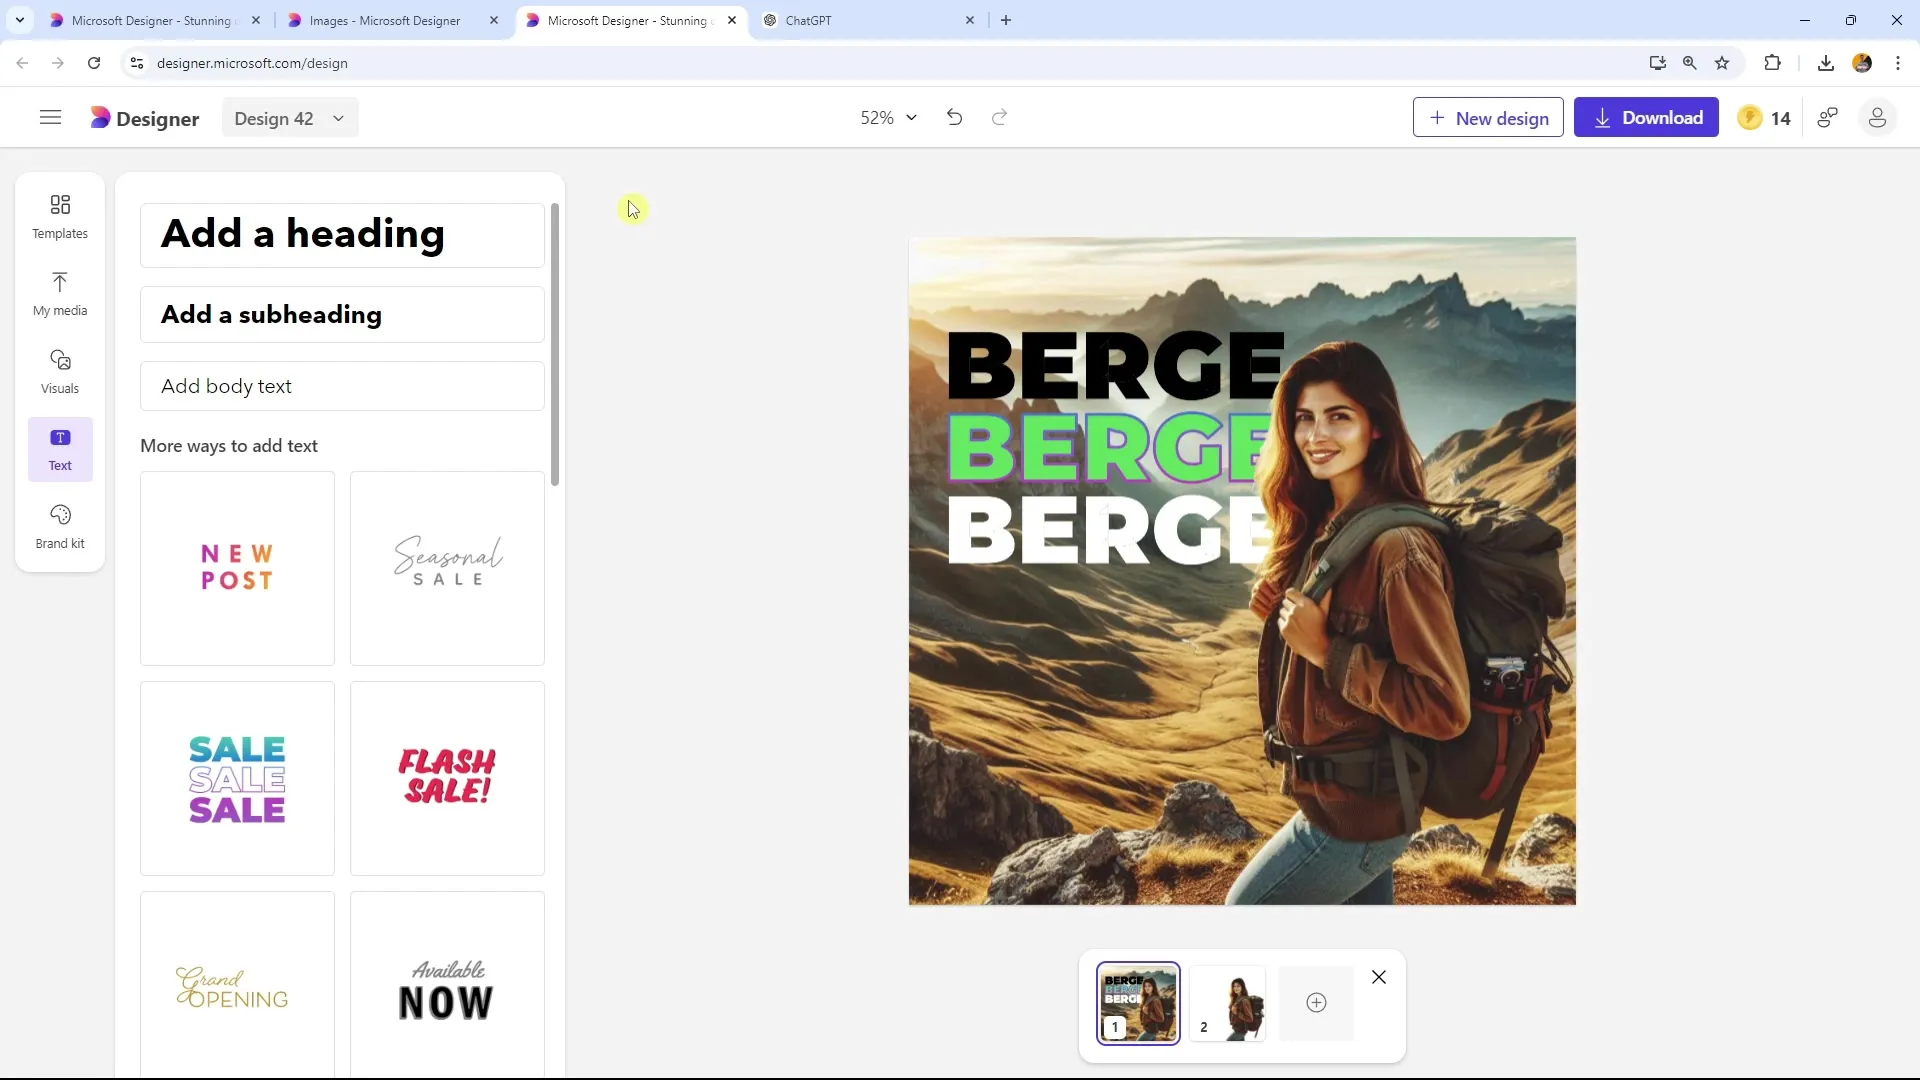Undo the last action
Viewport: 1920px width, 1080px height.
coord(954,118)
